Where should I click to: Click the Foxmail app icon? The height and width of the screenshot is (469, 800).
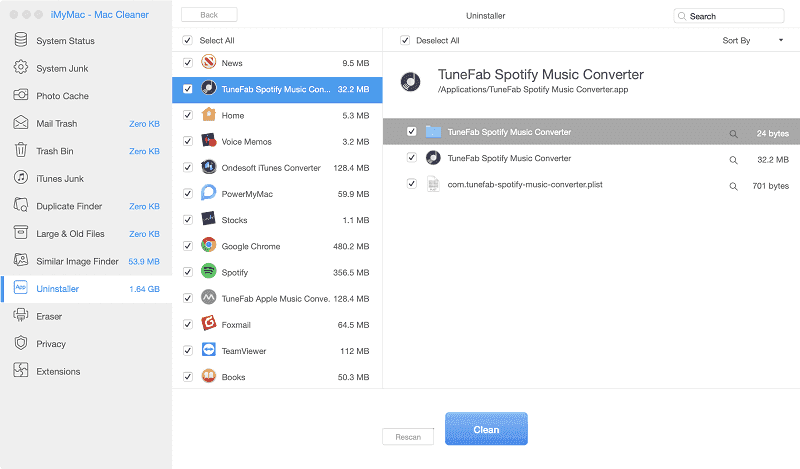(x=208, y=324)
